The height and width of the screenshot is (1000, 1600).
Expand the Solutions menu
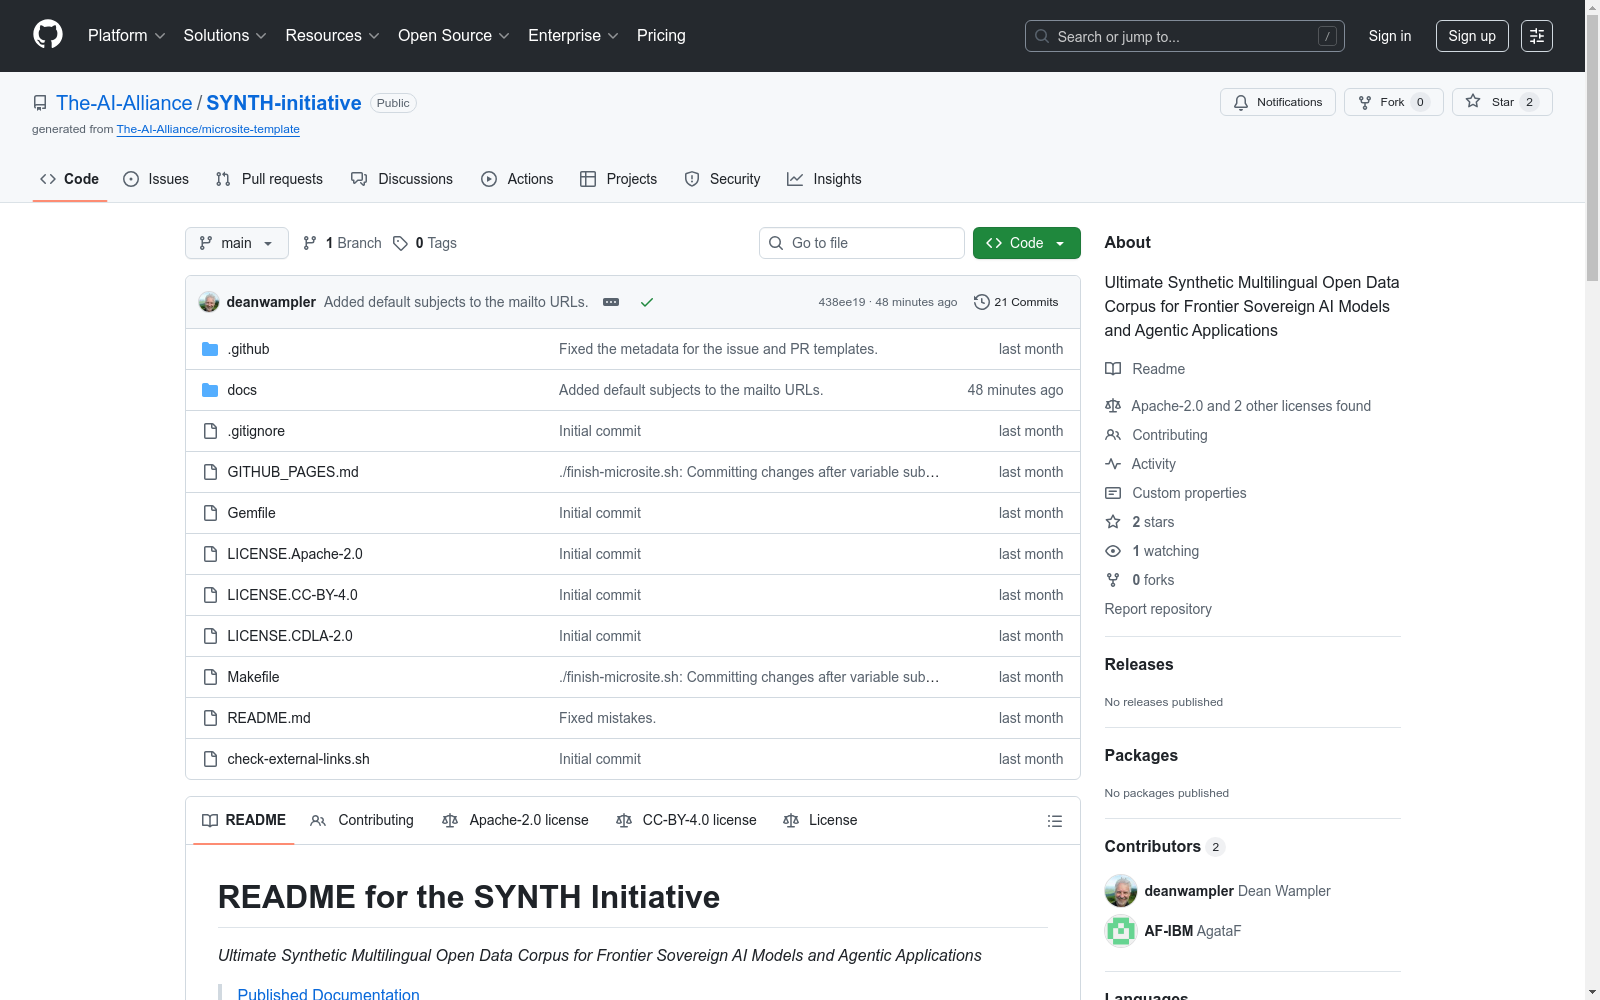tap(225, 36)
